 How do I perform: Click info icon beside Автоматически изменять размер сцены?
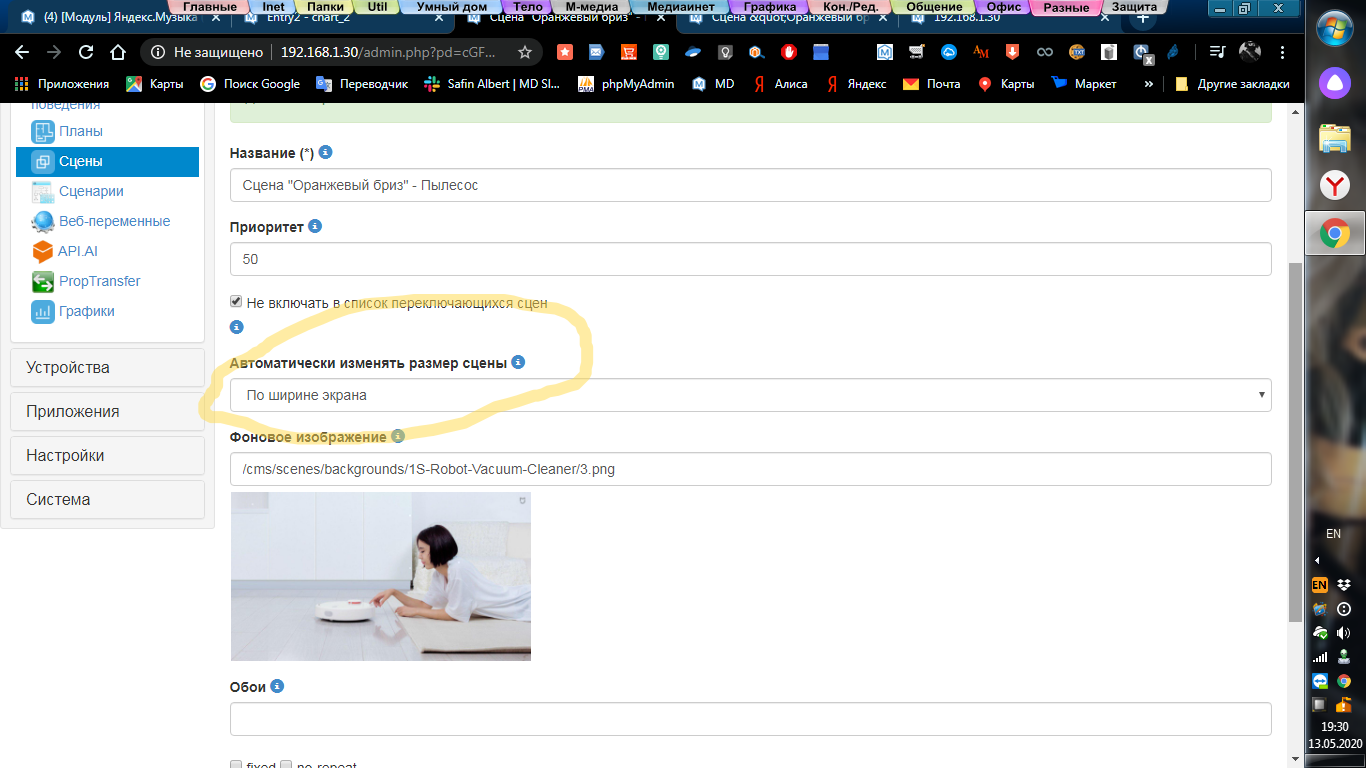pyautogui.click(x=518, y=363)
